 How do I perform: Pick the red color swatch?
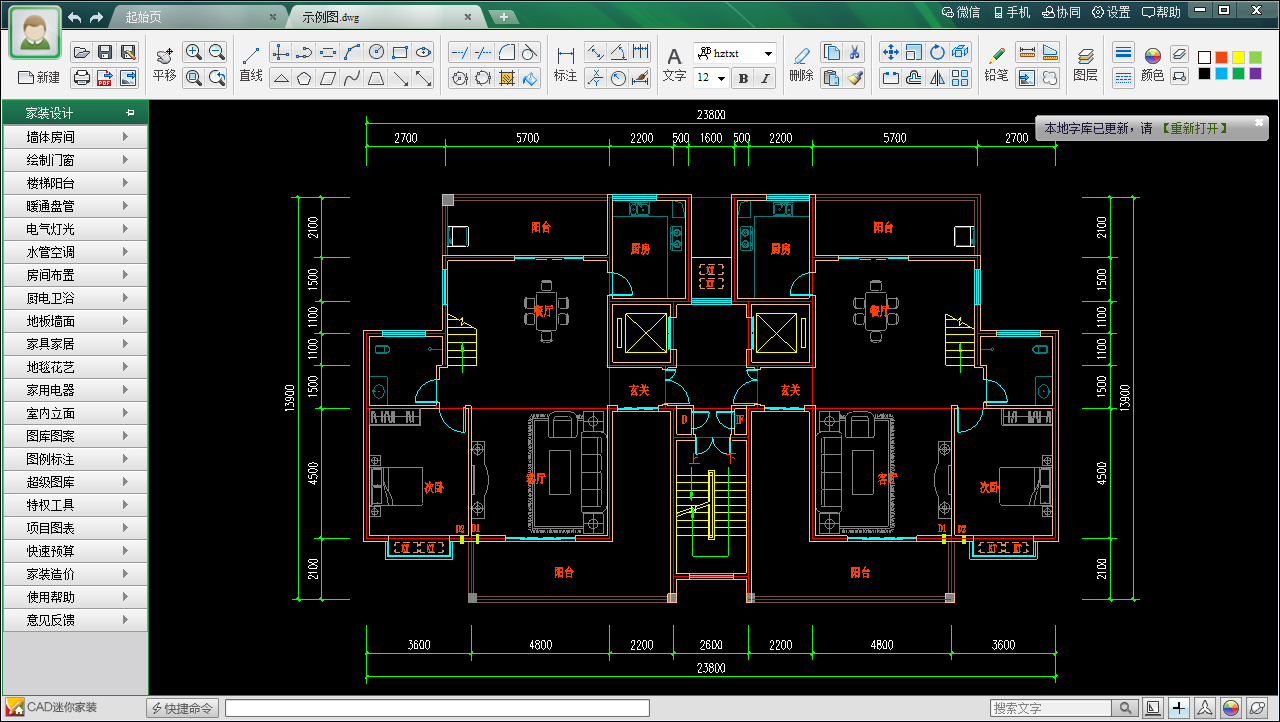pyautogui.click(x=1221, y=57)
